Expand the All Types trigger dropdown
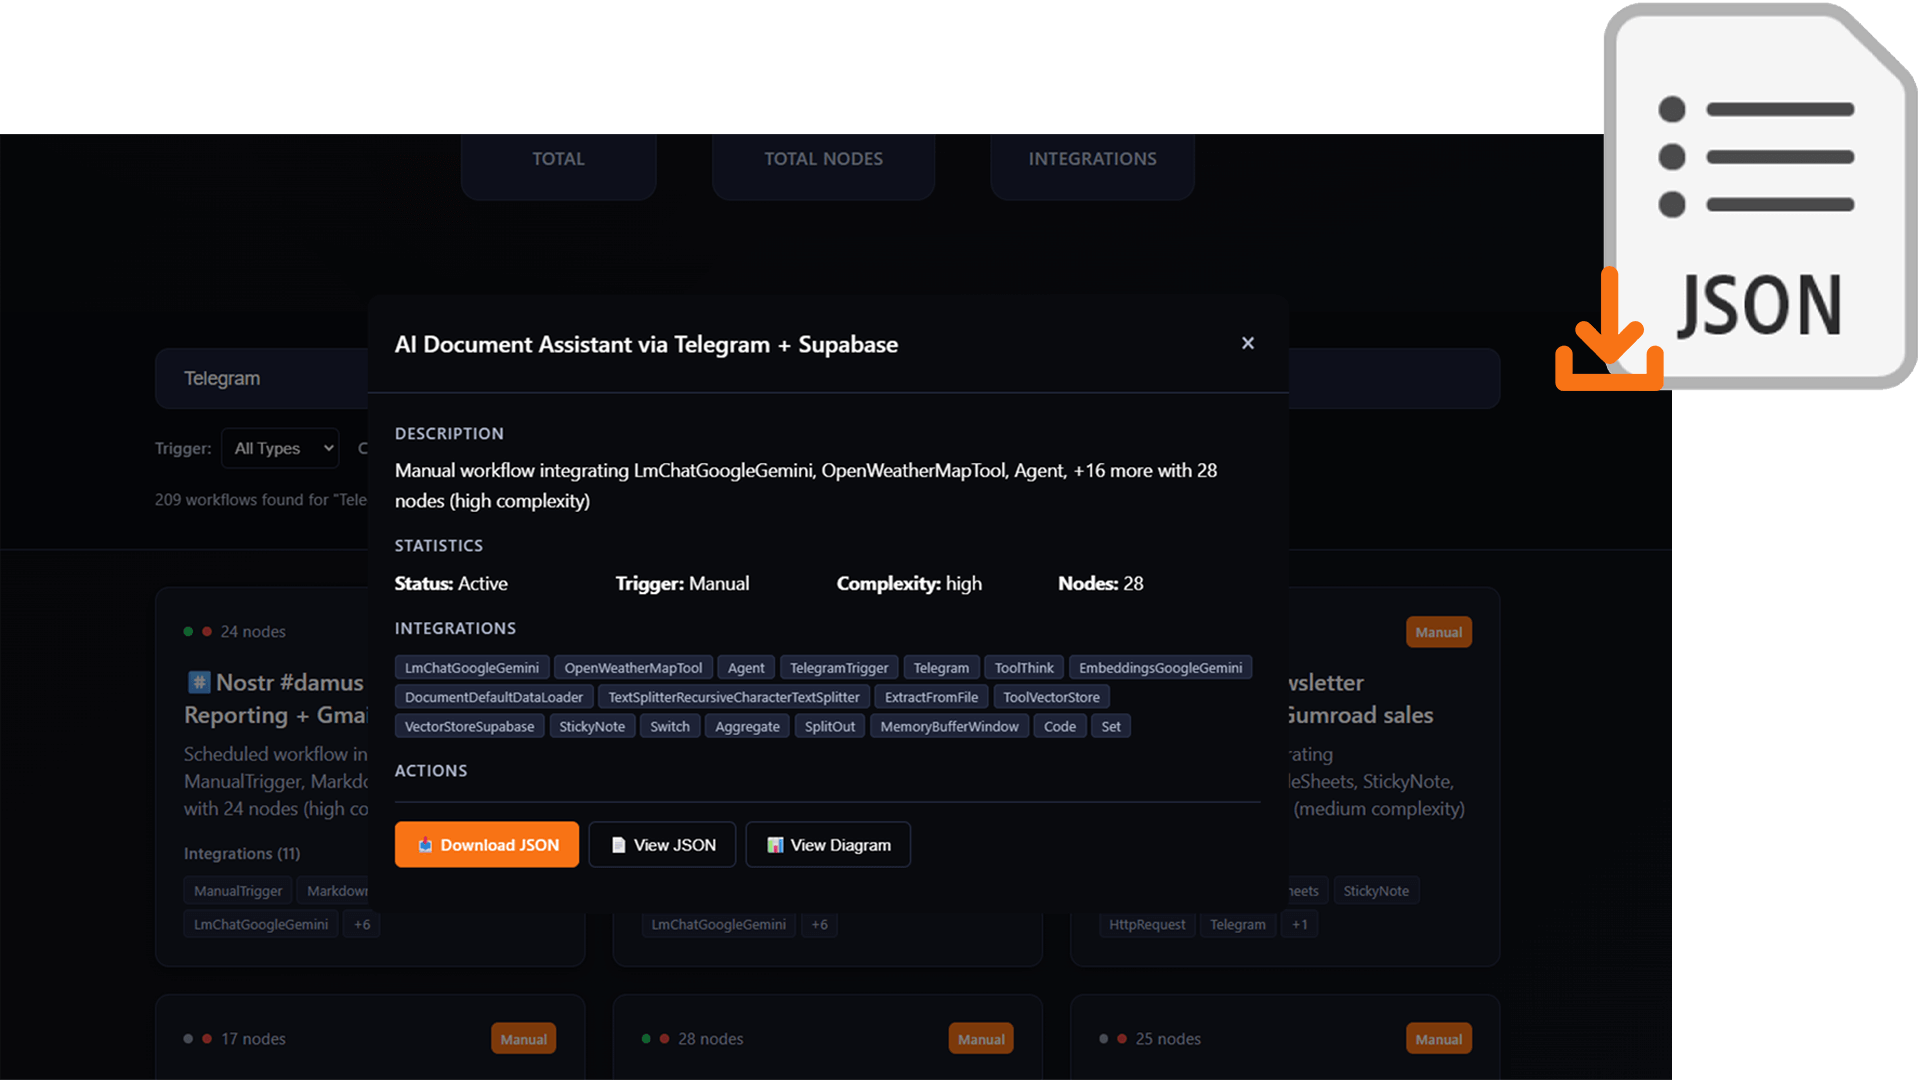This screenshot has height=1080, width=1920. 281,448
